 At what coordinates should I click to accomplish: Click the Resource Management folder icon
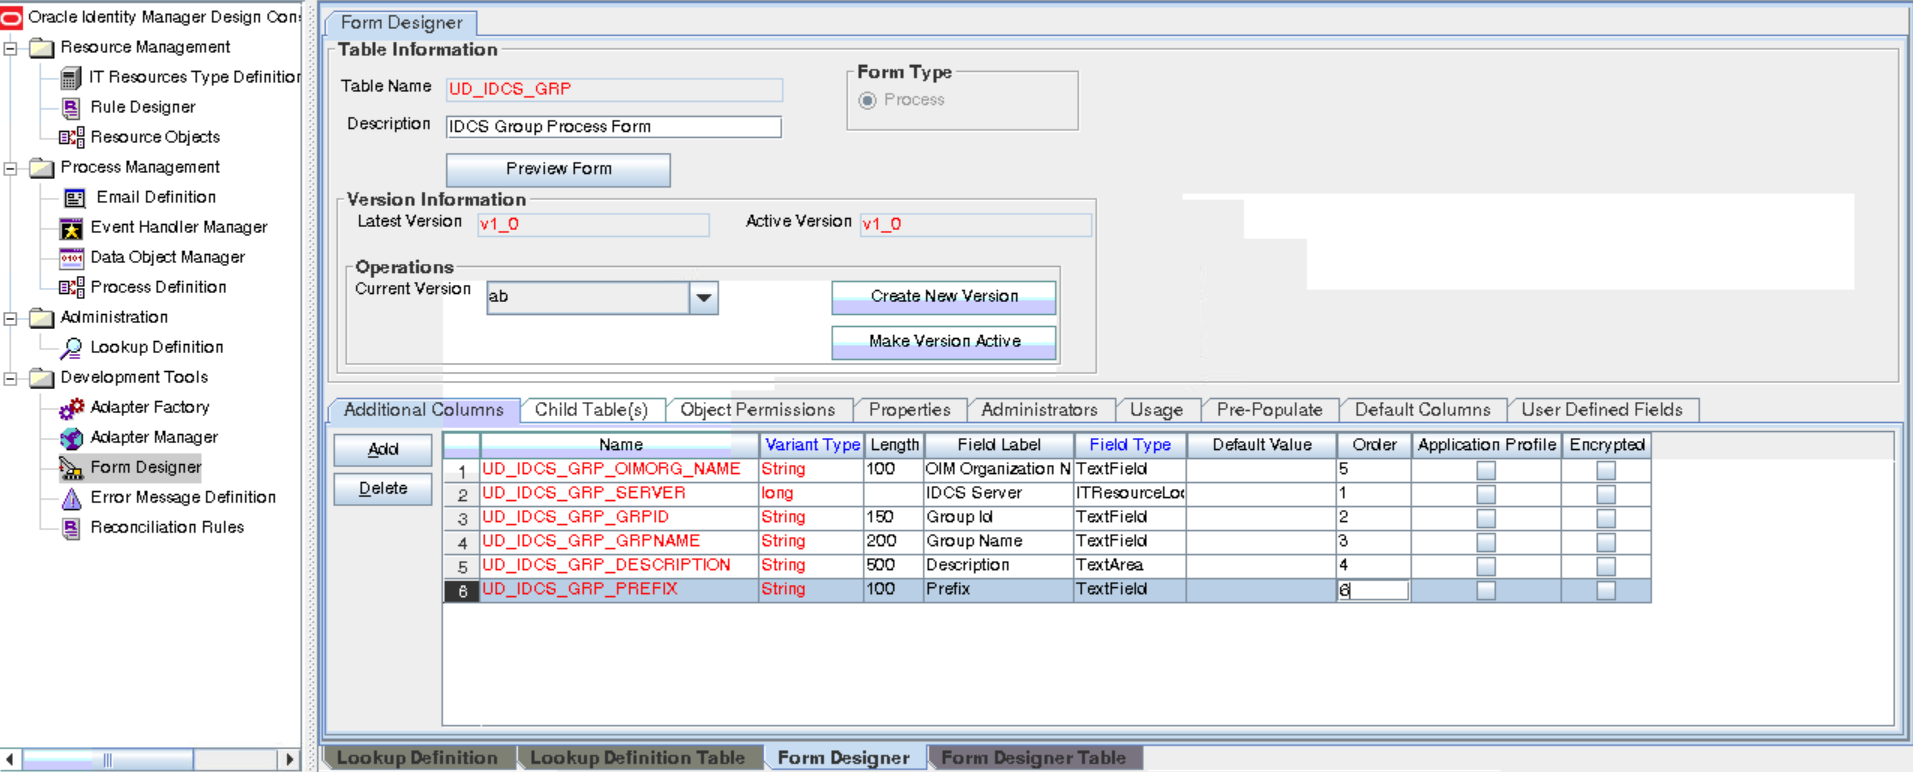tap(42, 48)
